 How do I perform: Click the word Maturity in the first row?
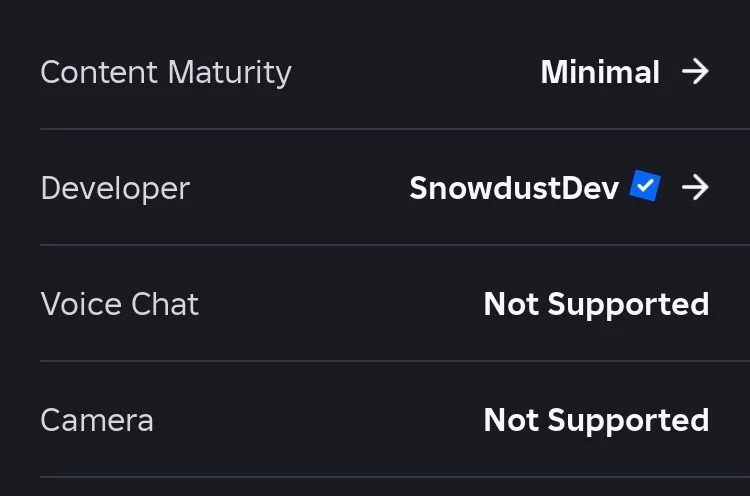click(230, 73)
